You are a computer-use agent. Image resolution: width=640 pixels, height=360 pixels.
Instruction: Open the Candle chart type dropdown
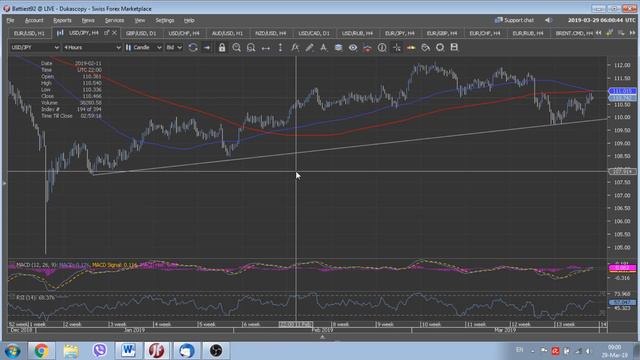pyautogui.click(x=143, y=48)
